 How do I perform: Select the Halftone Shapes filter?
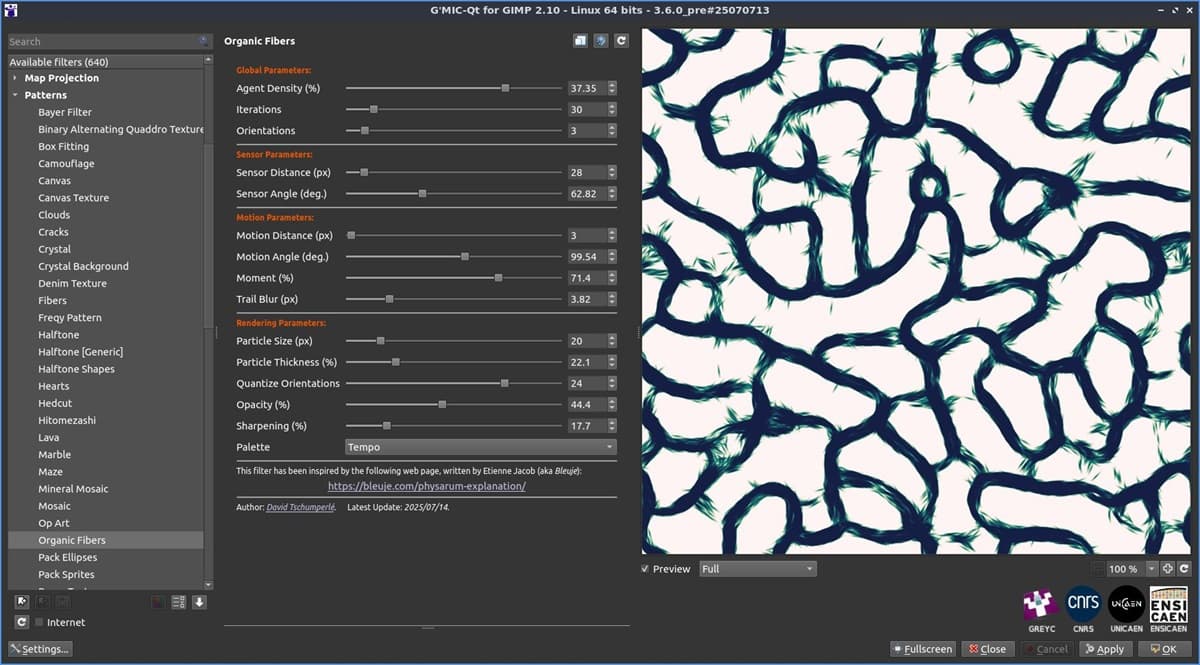tap(76, 369)
